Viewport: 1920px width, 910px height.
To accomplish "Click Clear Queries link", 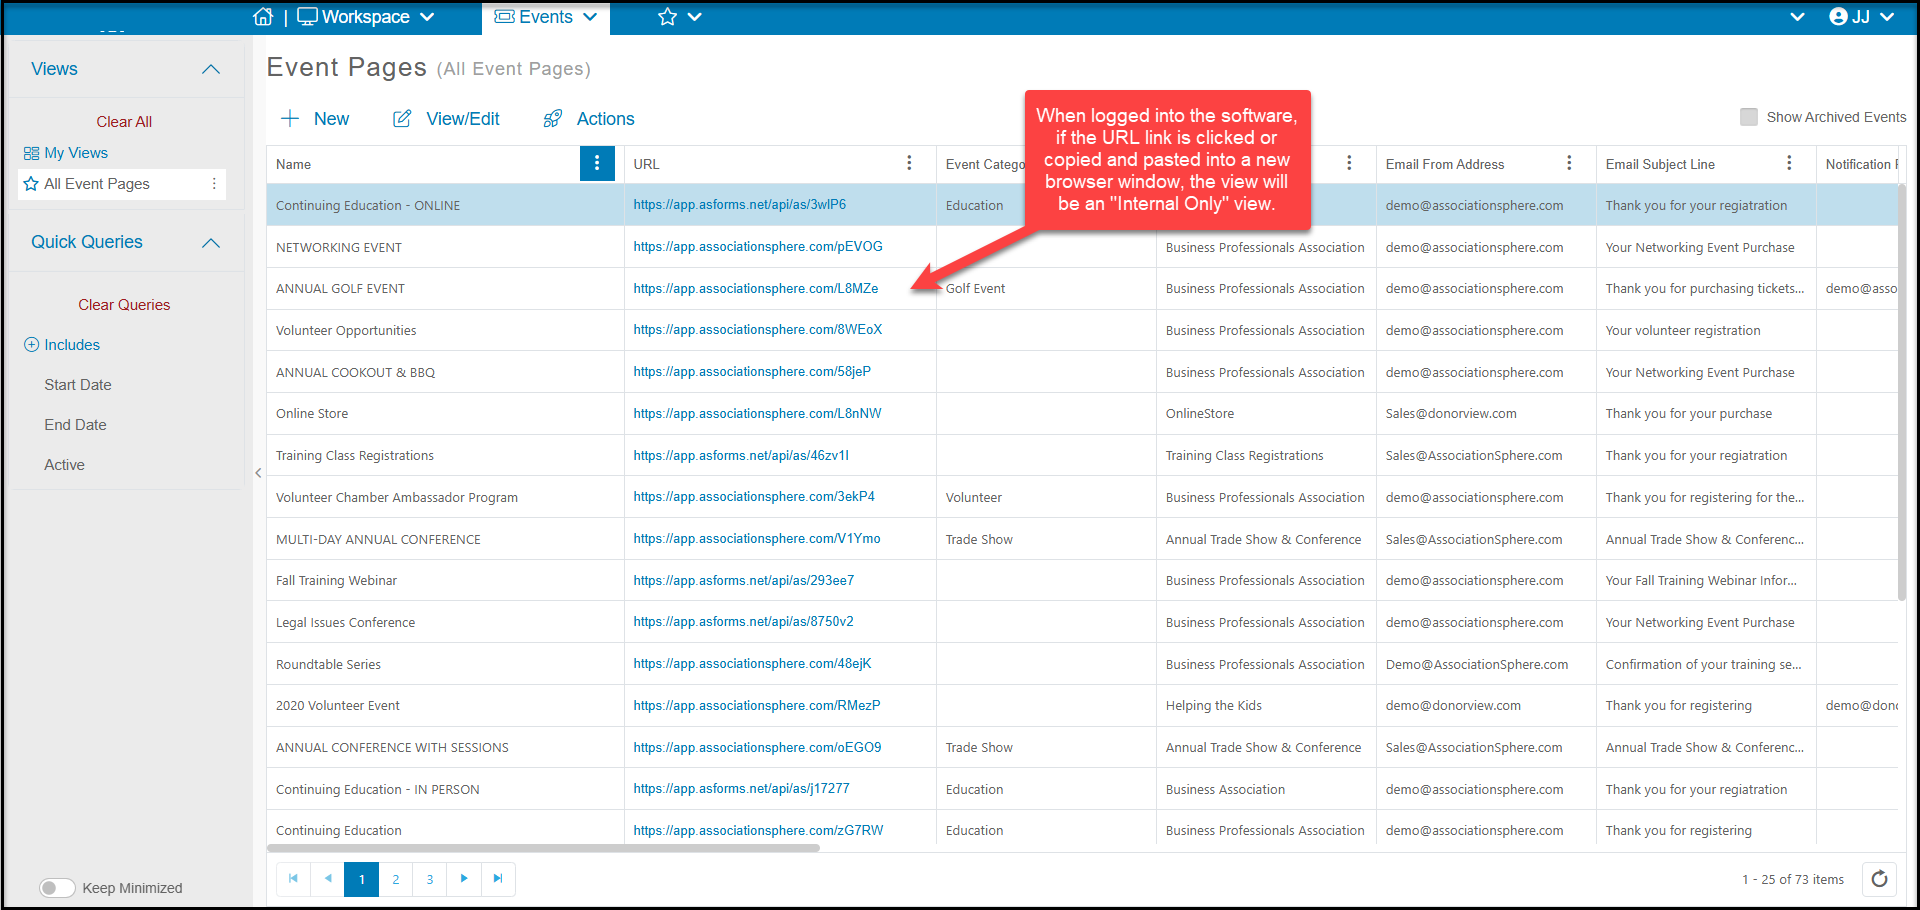I will pyautogui.click(x=124, y=305).
